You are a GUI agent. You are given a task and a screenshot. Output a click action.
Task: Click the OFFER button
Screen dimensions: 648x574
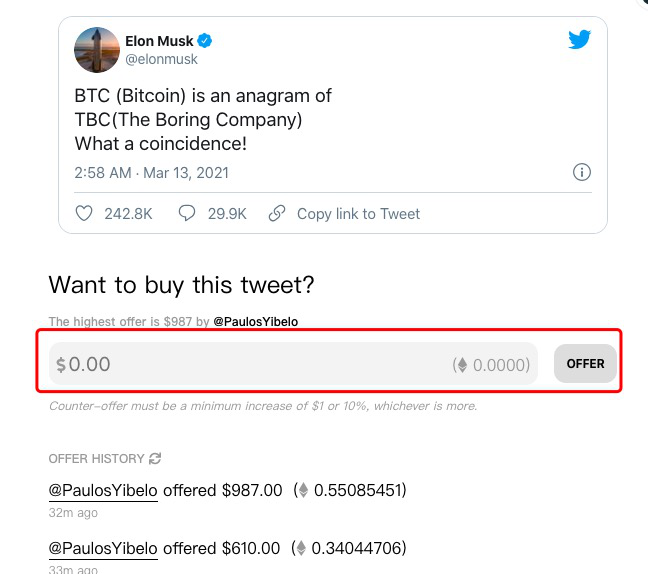[x=585, y=364]
